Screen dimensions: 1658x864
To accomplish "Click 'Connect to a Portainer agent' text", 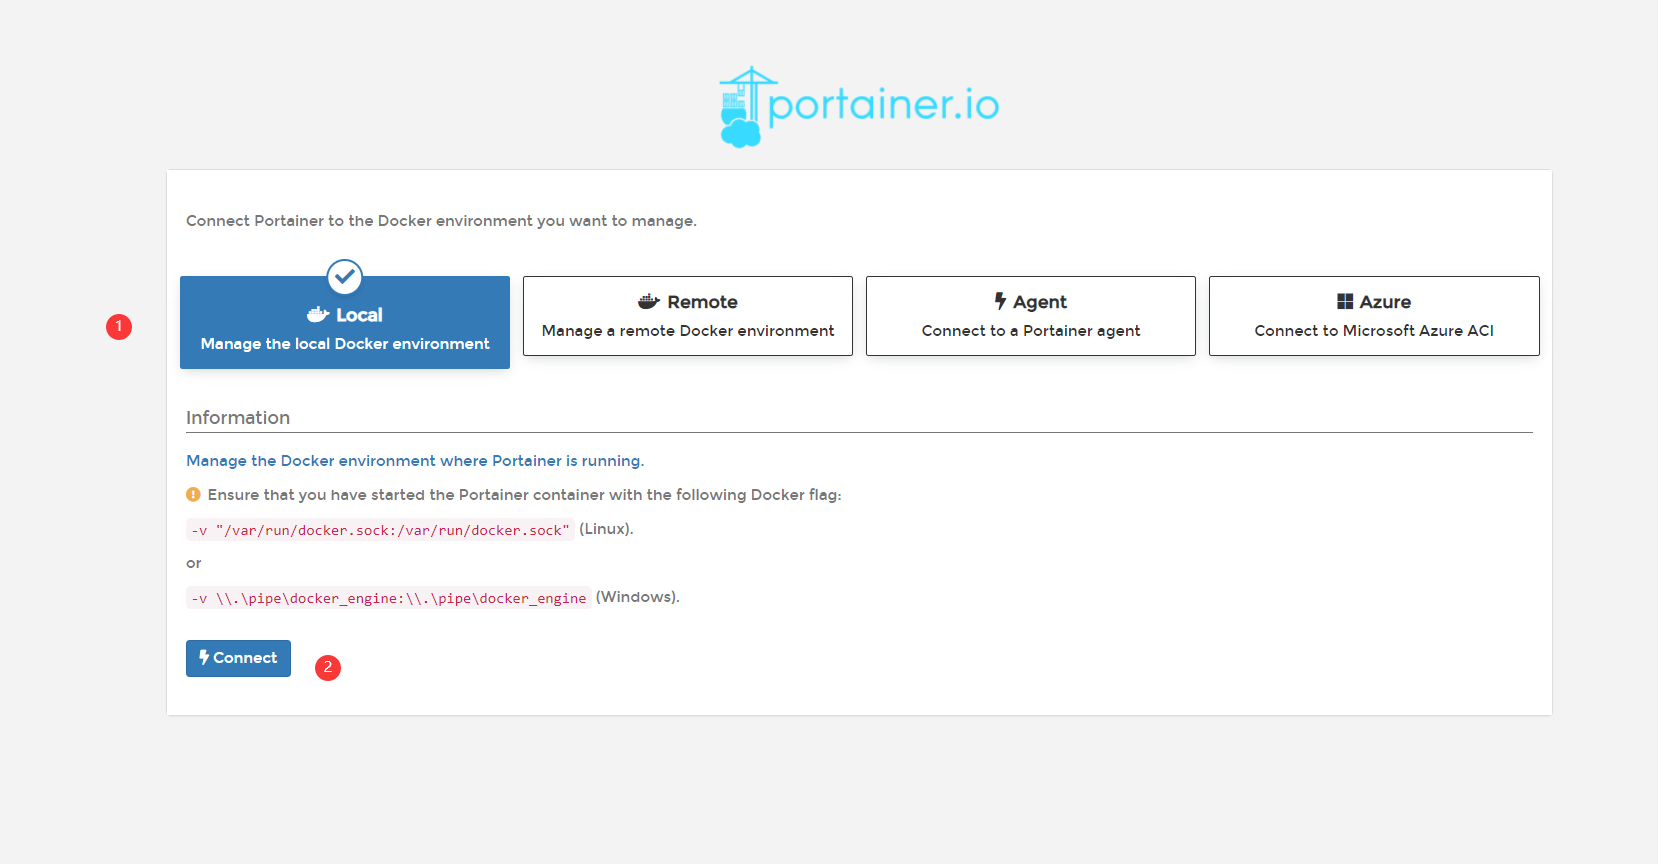I will tap(1031, 331).
